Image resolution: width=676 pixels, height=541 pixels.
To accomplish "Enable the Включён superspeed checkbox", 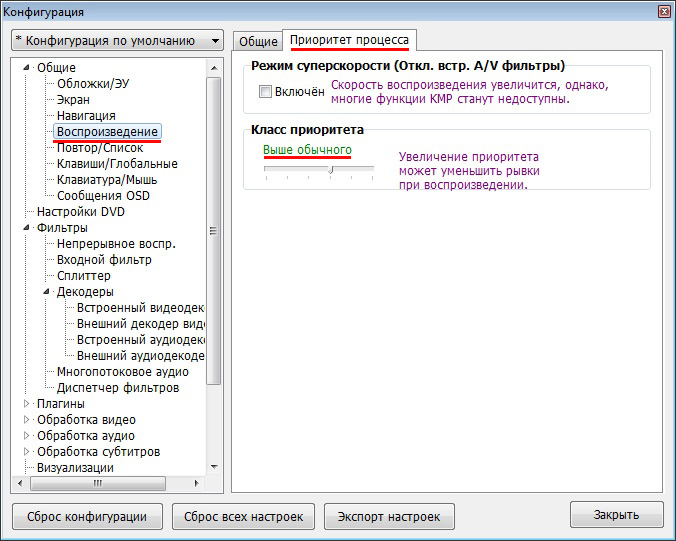I will pyautogui.click(x=265, y=91).
